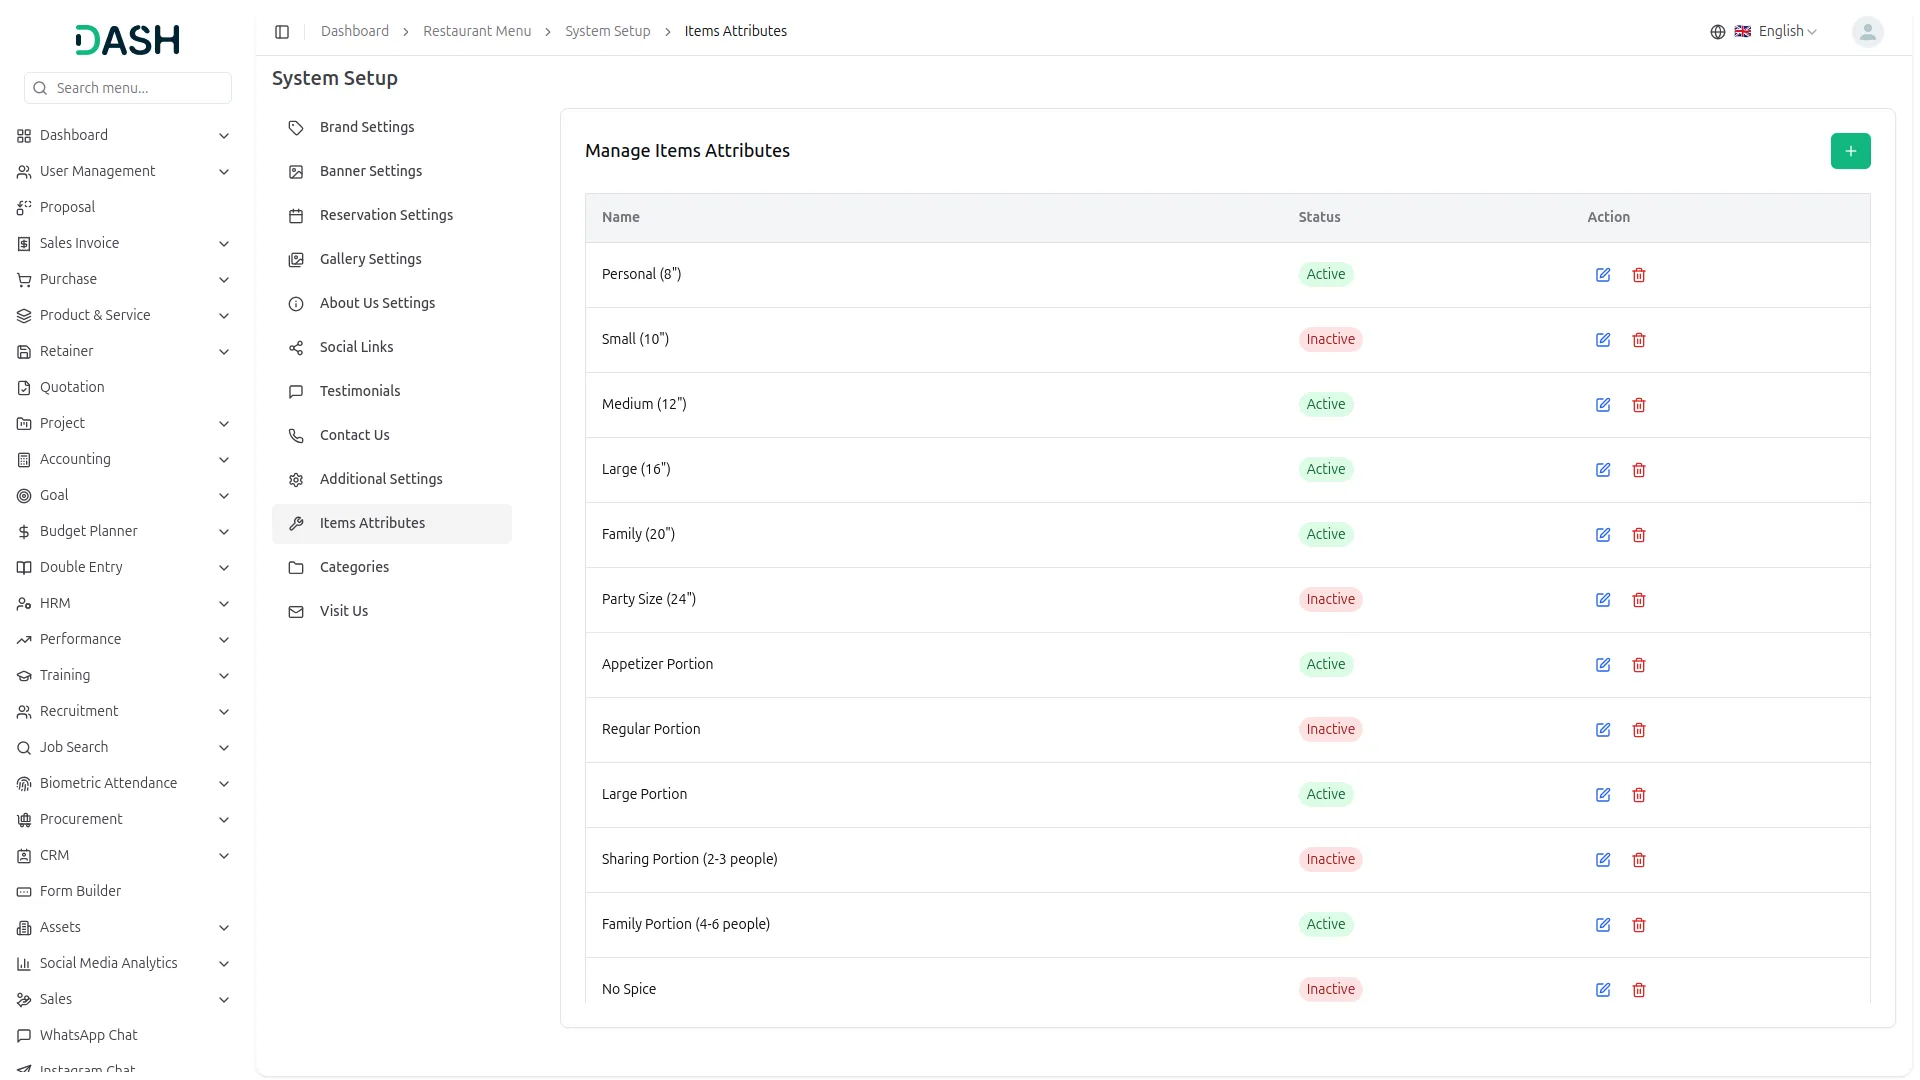Click the green add attribute plus button
This screenshot has width=1920, height=1080.
[x=1850, y=151]
